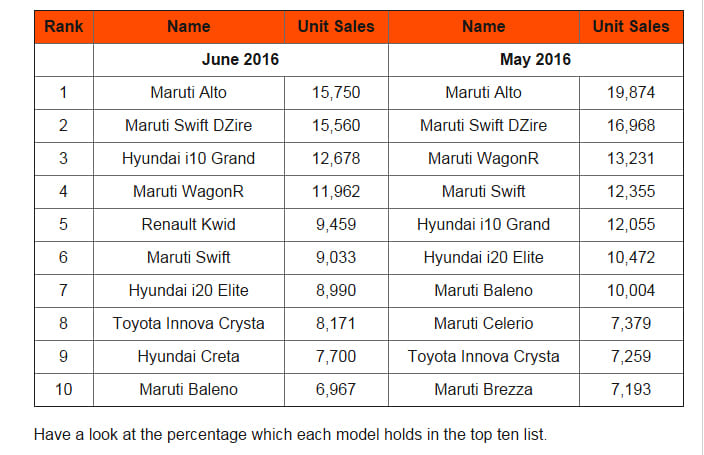Click the Hyundai Creta cell
Image resolution: width=704 pixels, height=455 pixels.
pyautogui.click(x=189, y=357)
